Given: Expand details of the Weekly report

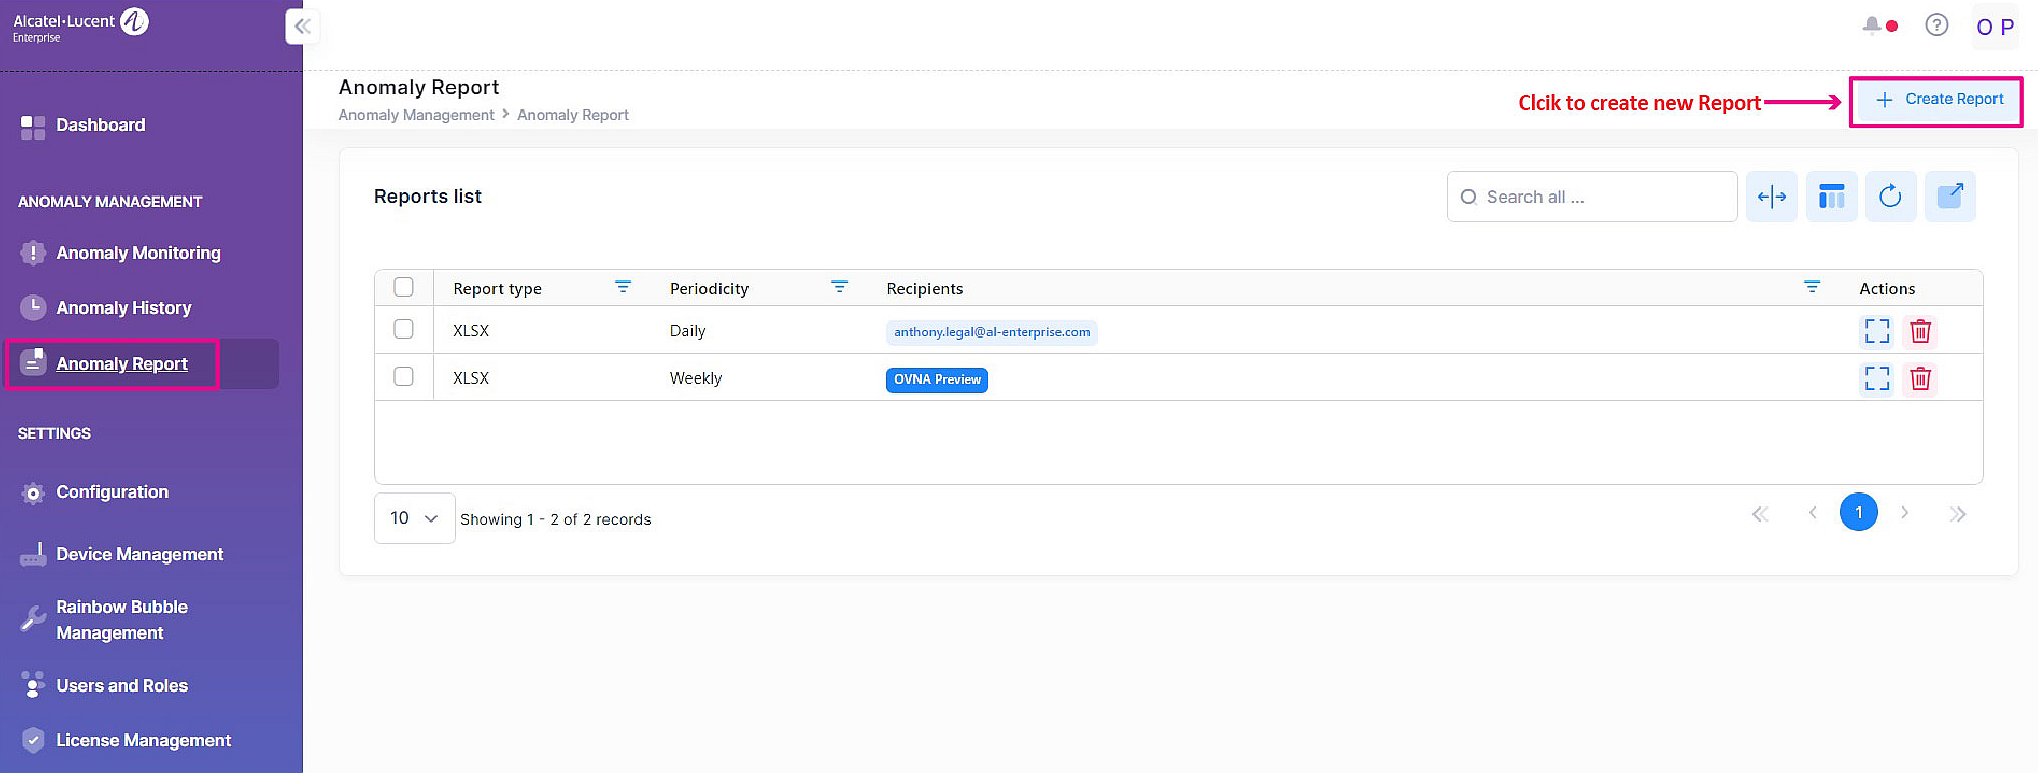Looking at the screenshot, I should 1877,379.
